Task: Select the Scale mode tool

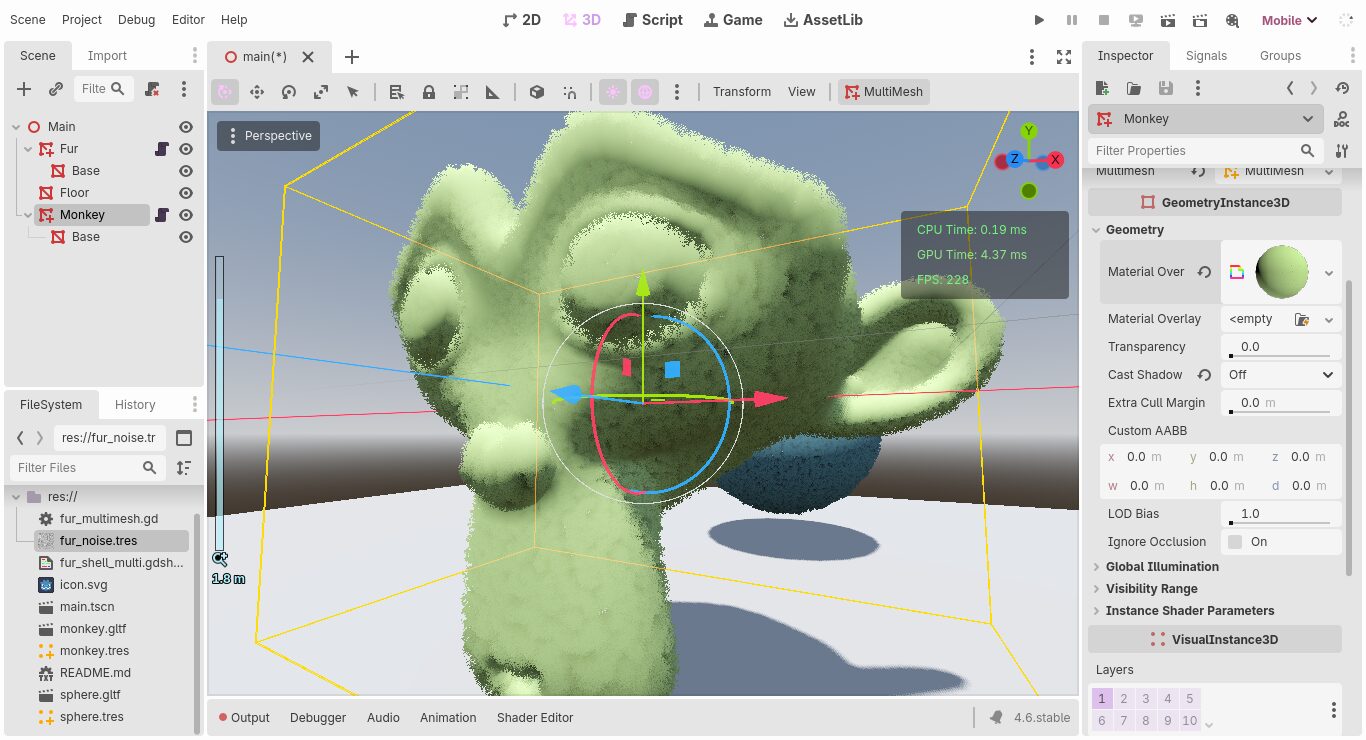Action: point(321,92)
